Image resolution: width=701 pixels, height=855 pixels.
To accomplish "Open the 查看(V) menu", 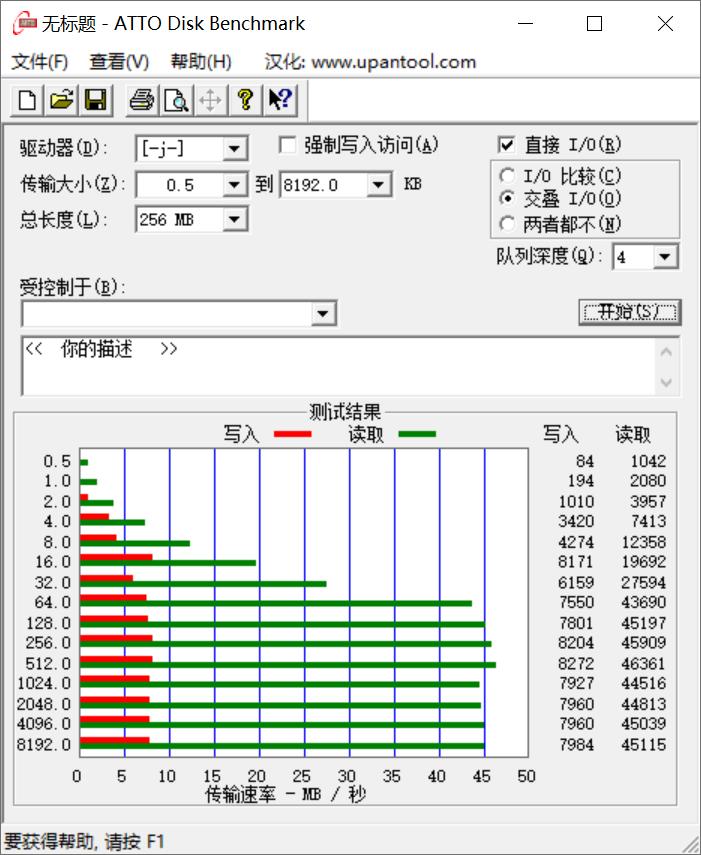I will click(x=119, y=62).
